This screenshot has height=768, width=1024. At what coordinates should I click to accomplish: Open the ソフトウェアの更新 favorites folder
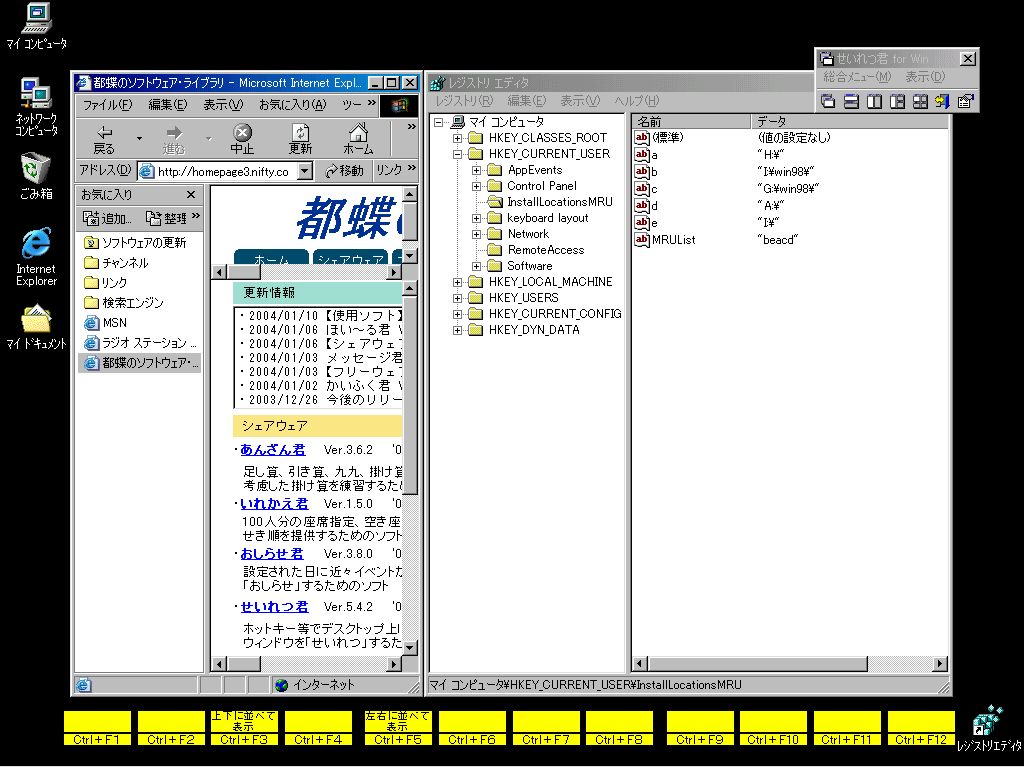[135, 242]
